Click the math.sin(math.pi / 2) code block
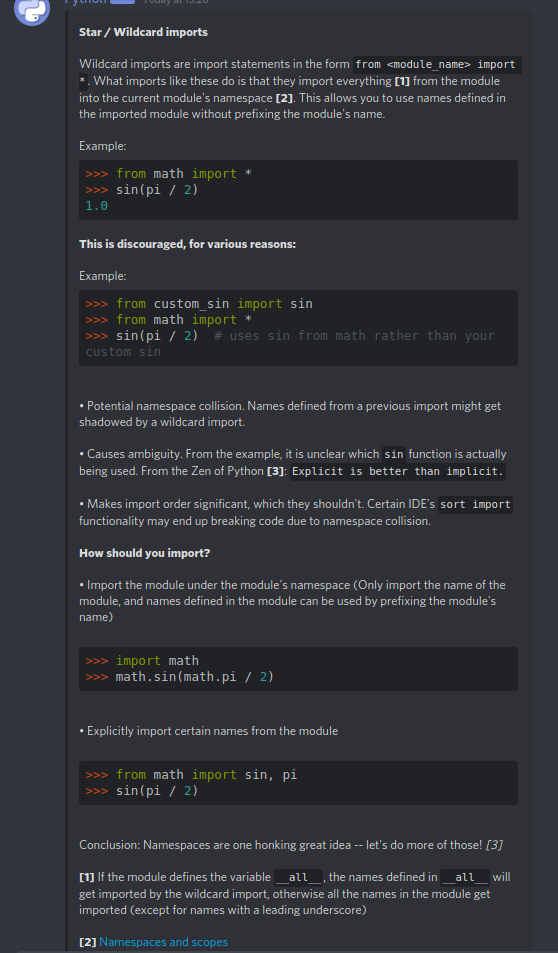This screenshot has width=558, height=953. tap(298, 669)
